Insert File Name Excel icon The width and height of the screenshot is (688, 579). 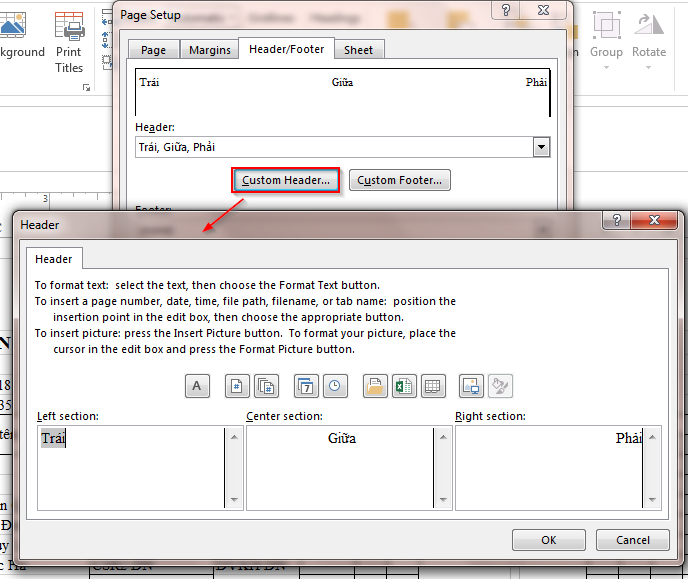click(403, 386)
